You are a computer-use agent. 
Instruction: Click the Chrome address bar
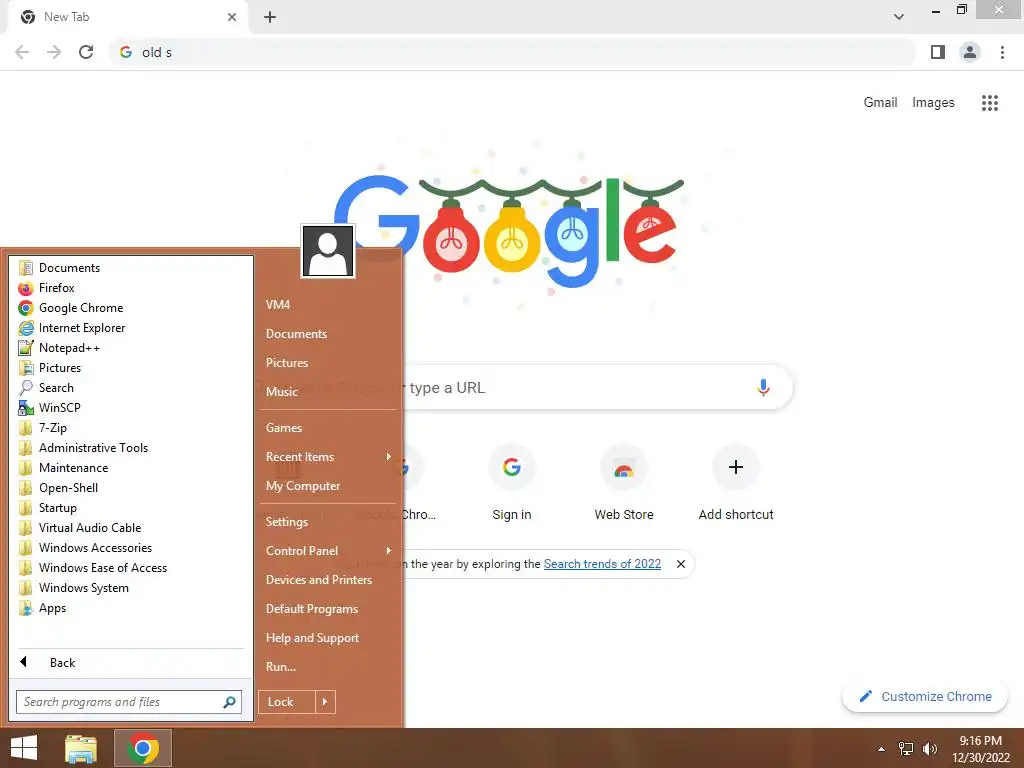(513, 52)
